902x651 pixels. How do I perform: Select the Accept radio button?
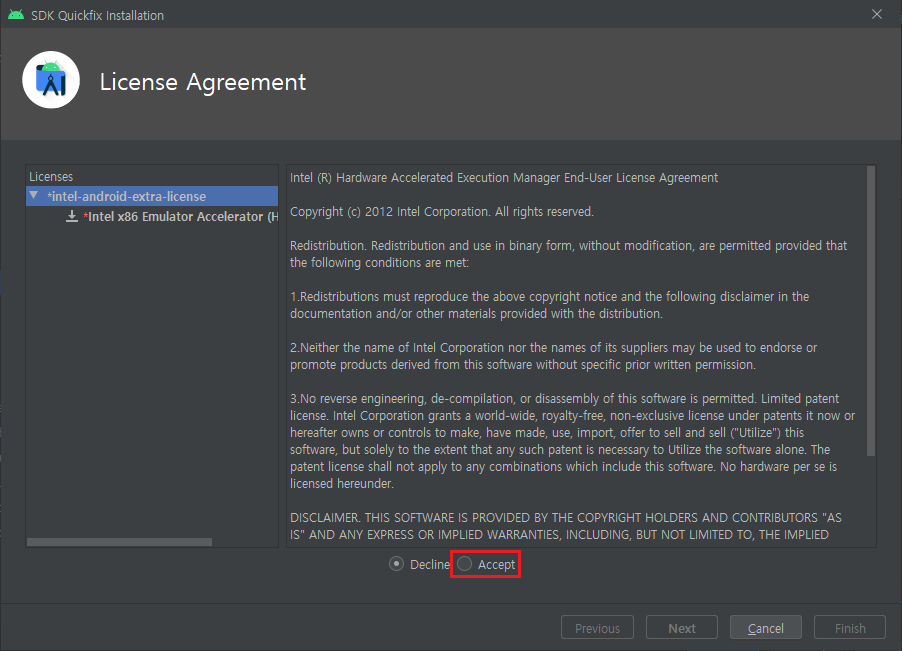pyautogui.click(x=464, y=564)
